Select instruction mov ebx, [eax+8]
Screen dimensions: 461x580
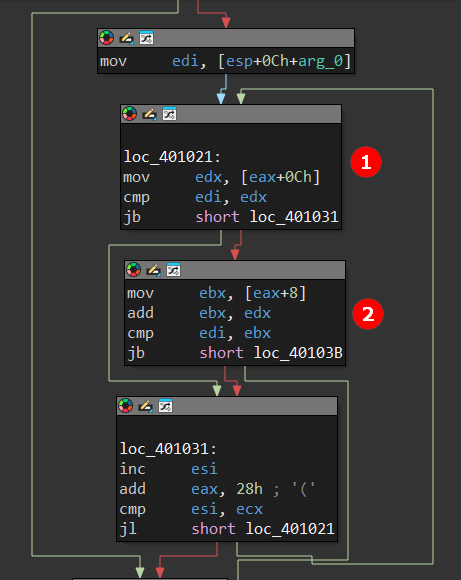(217, 293)
